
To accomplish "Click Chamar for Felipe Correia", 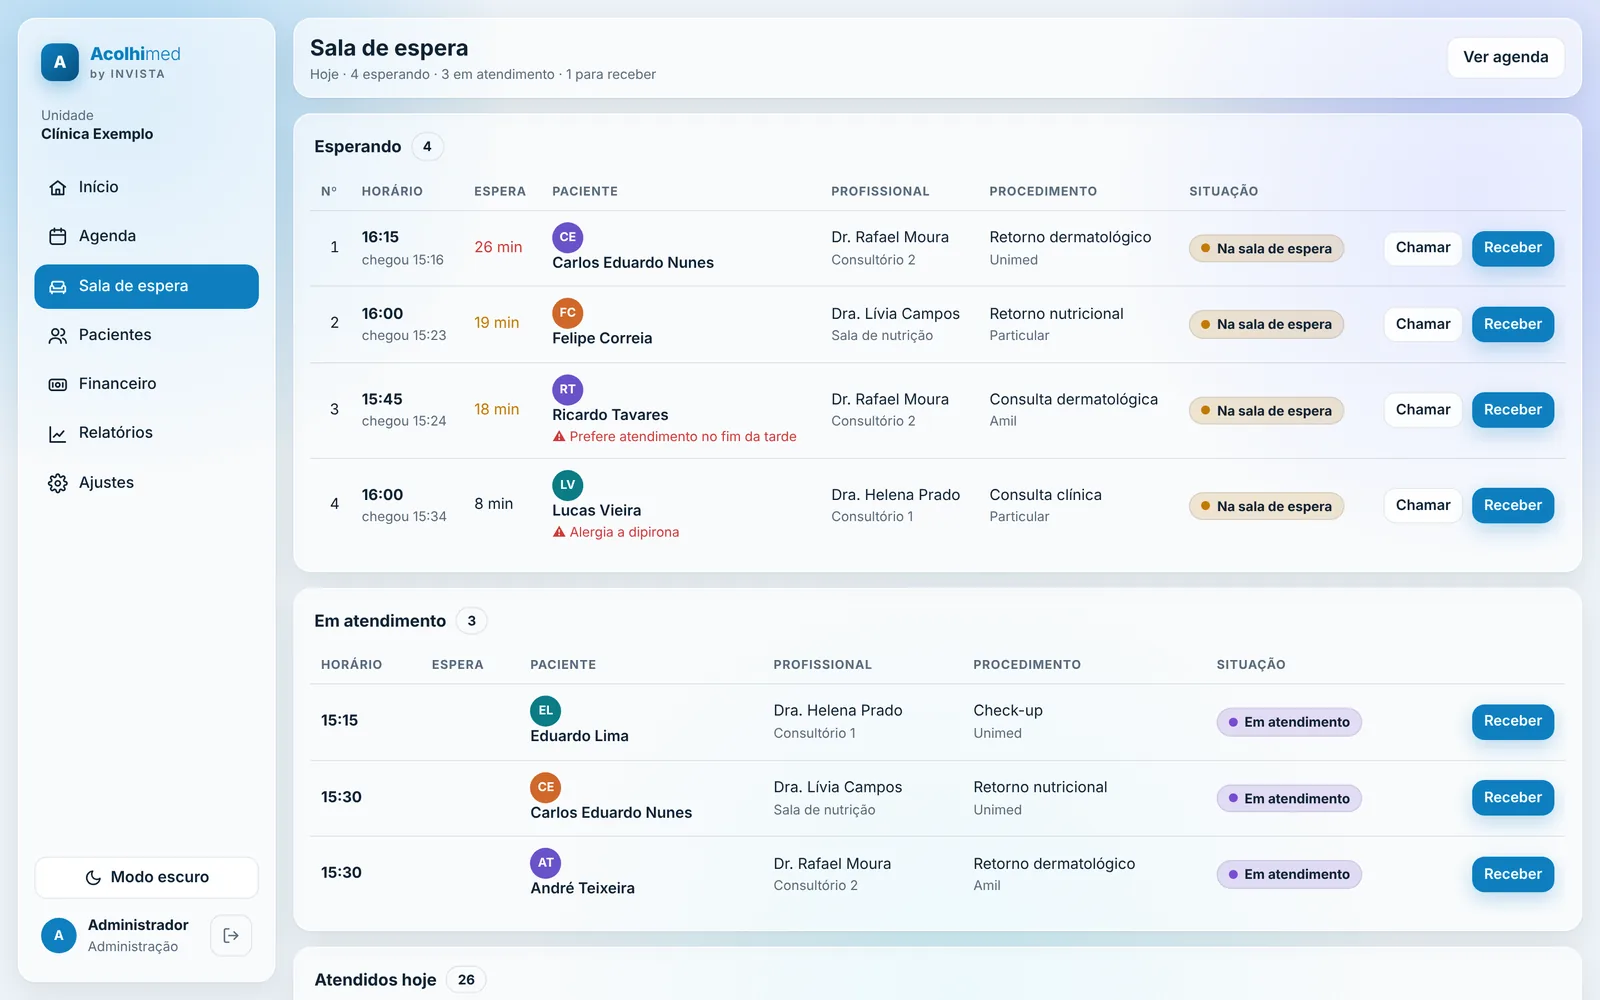I will coord(1423,324).
